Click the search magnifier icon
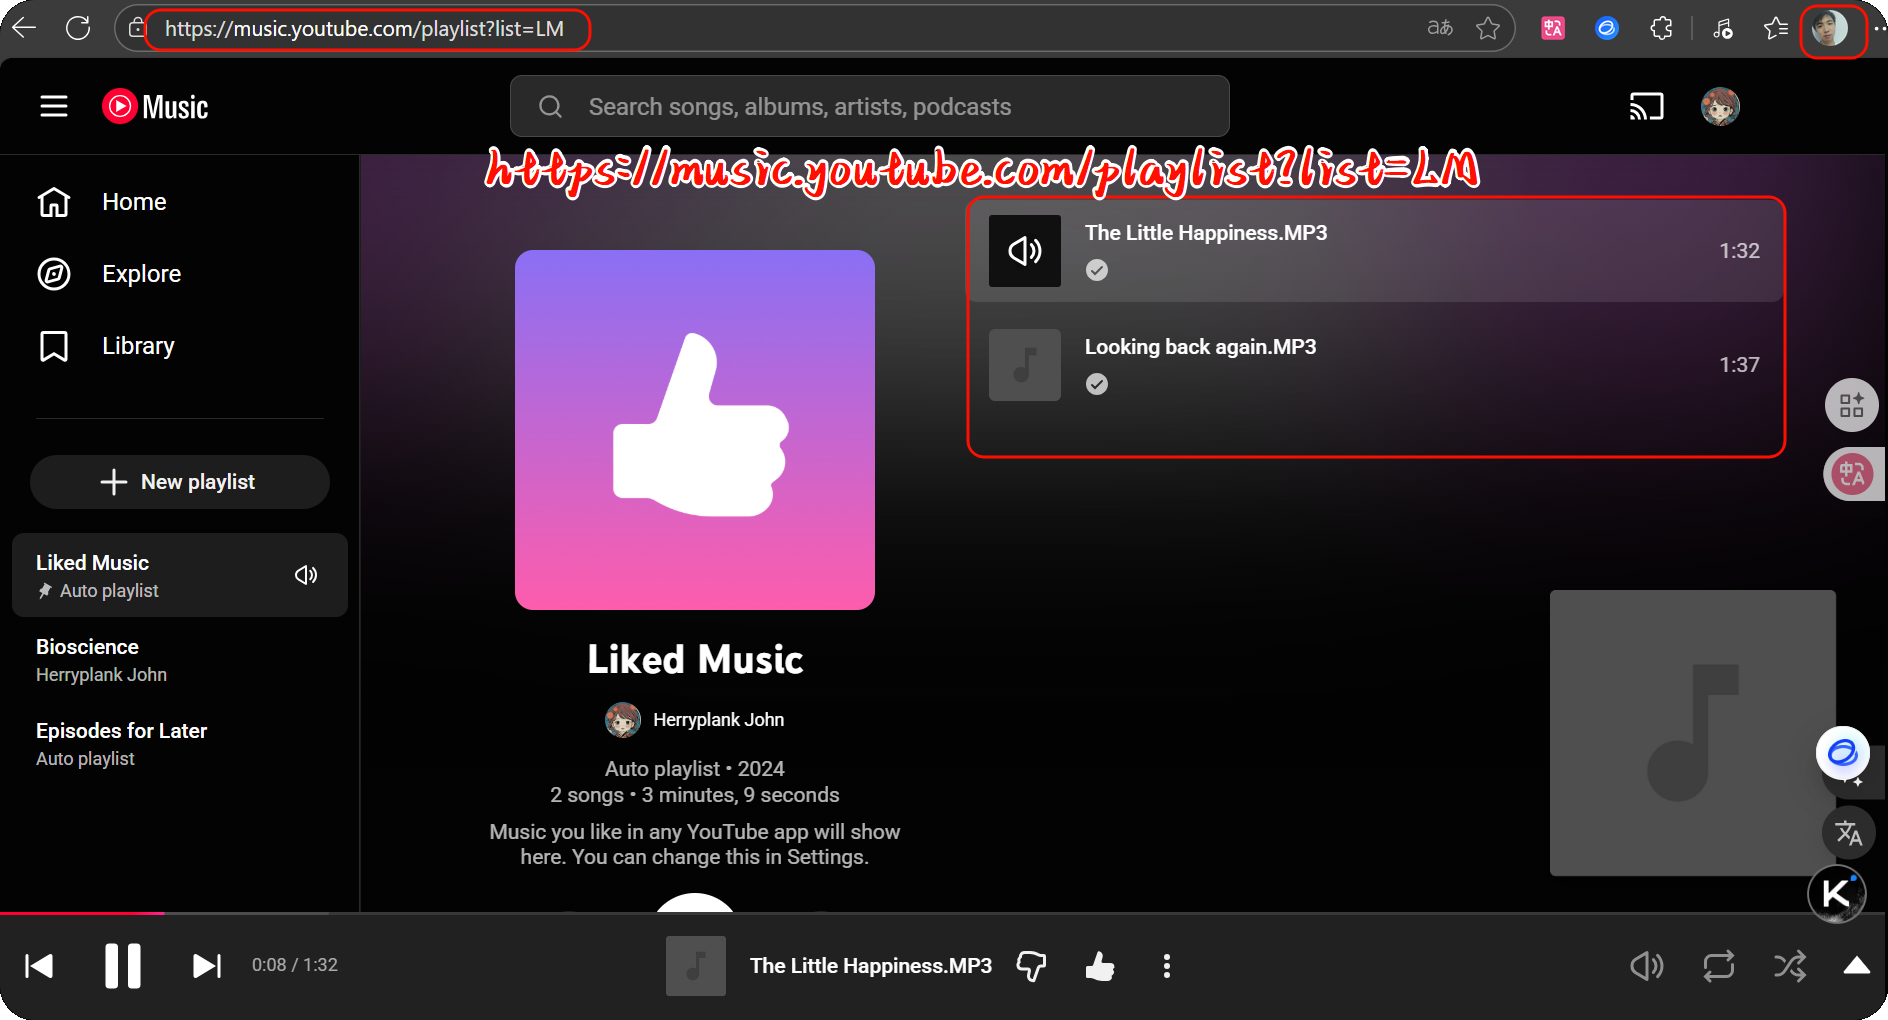The image size is (1888, 1020). [550, 106]
